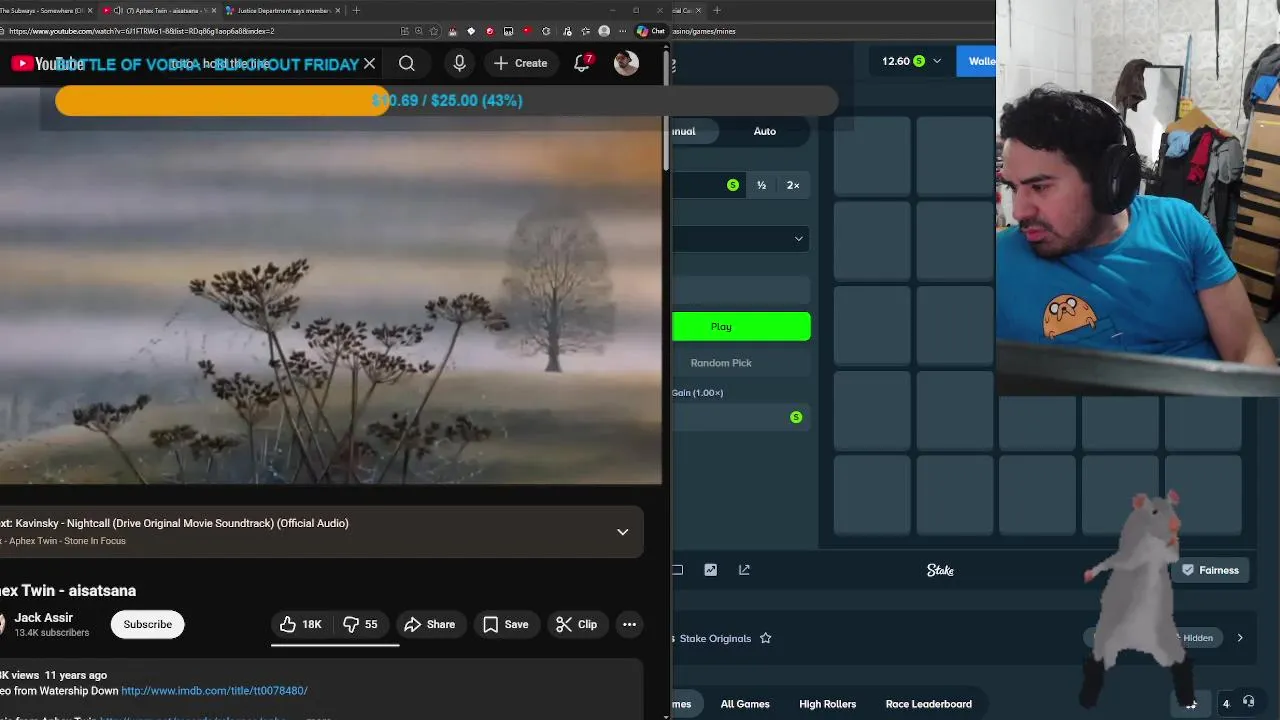Click the total gain field
The width and height of the screenshot is (1280, 720).
click(x=741, y=417)
